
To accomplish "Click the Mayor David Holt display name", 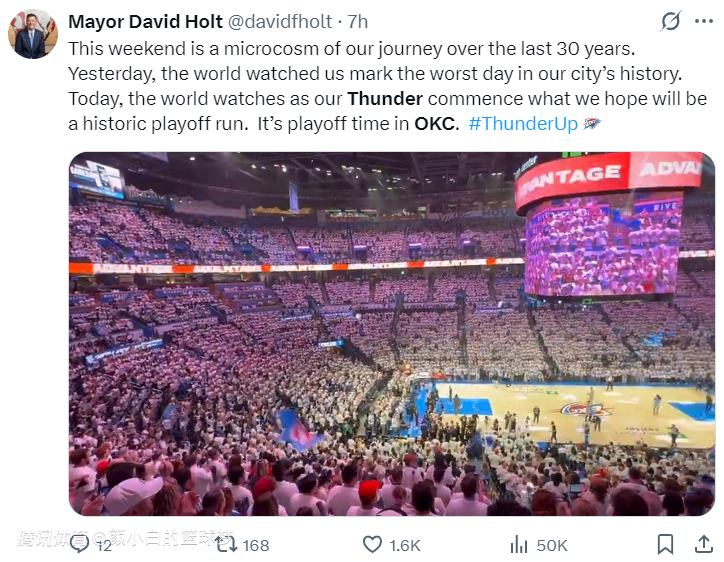I will (x=145, y=22).
